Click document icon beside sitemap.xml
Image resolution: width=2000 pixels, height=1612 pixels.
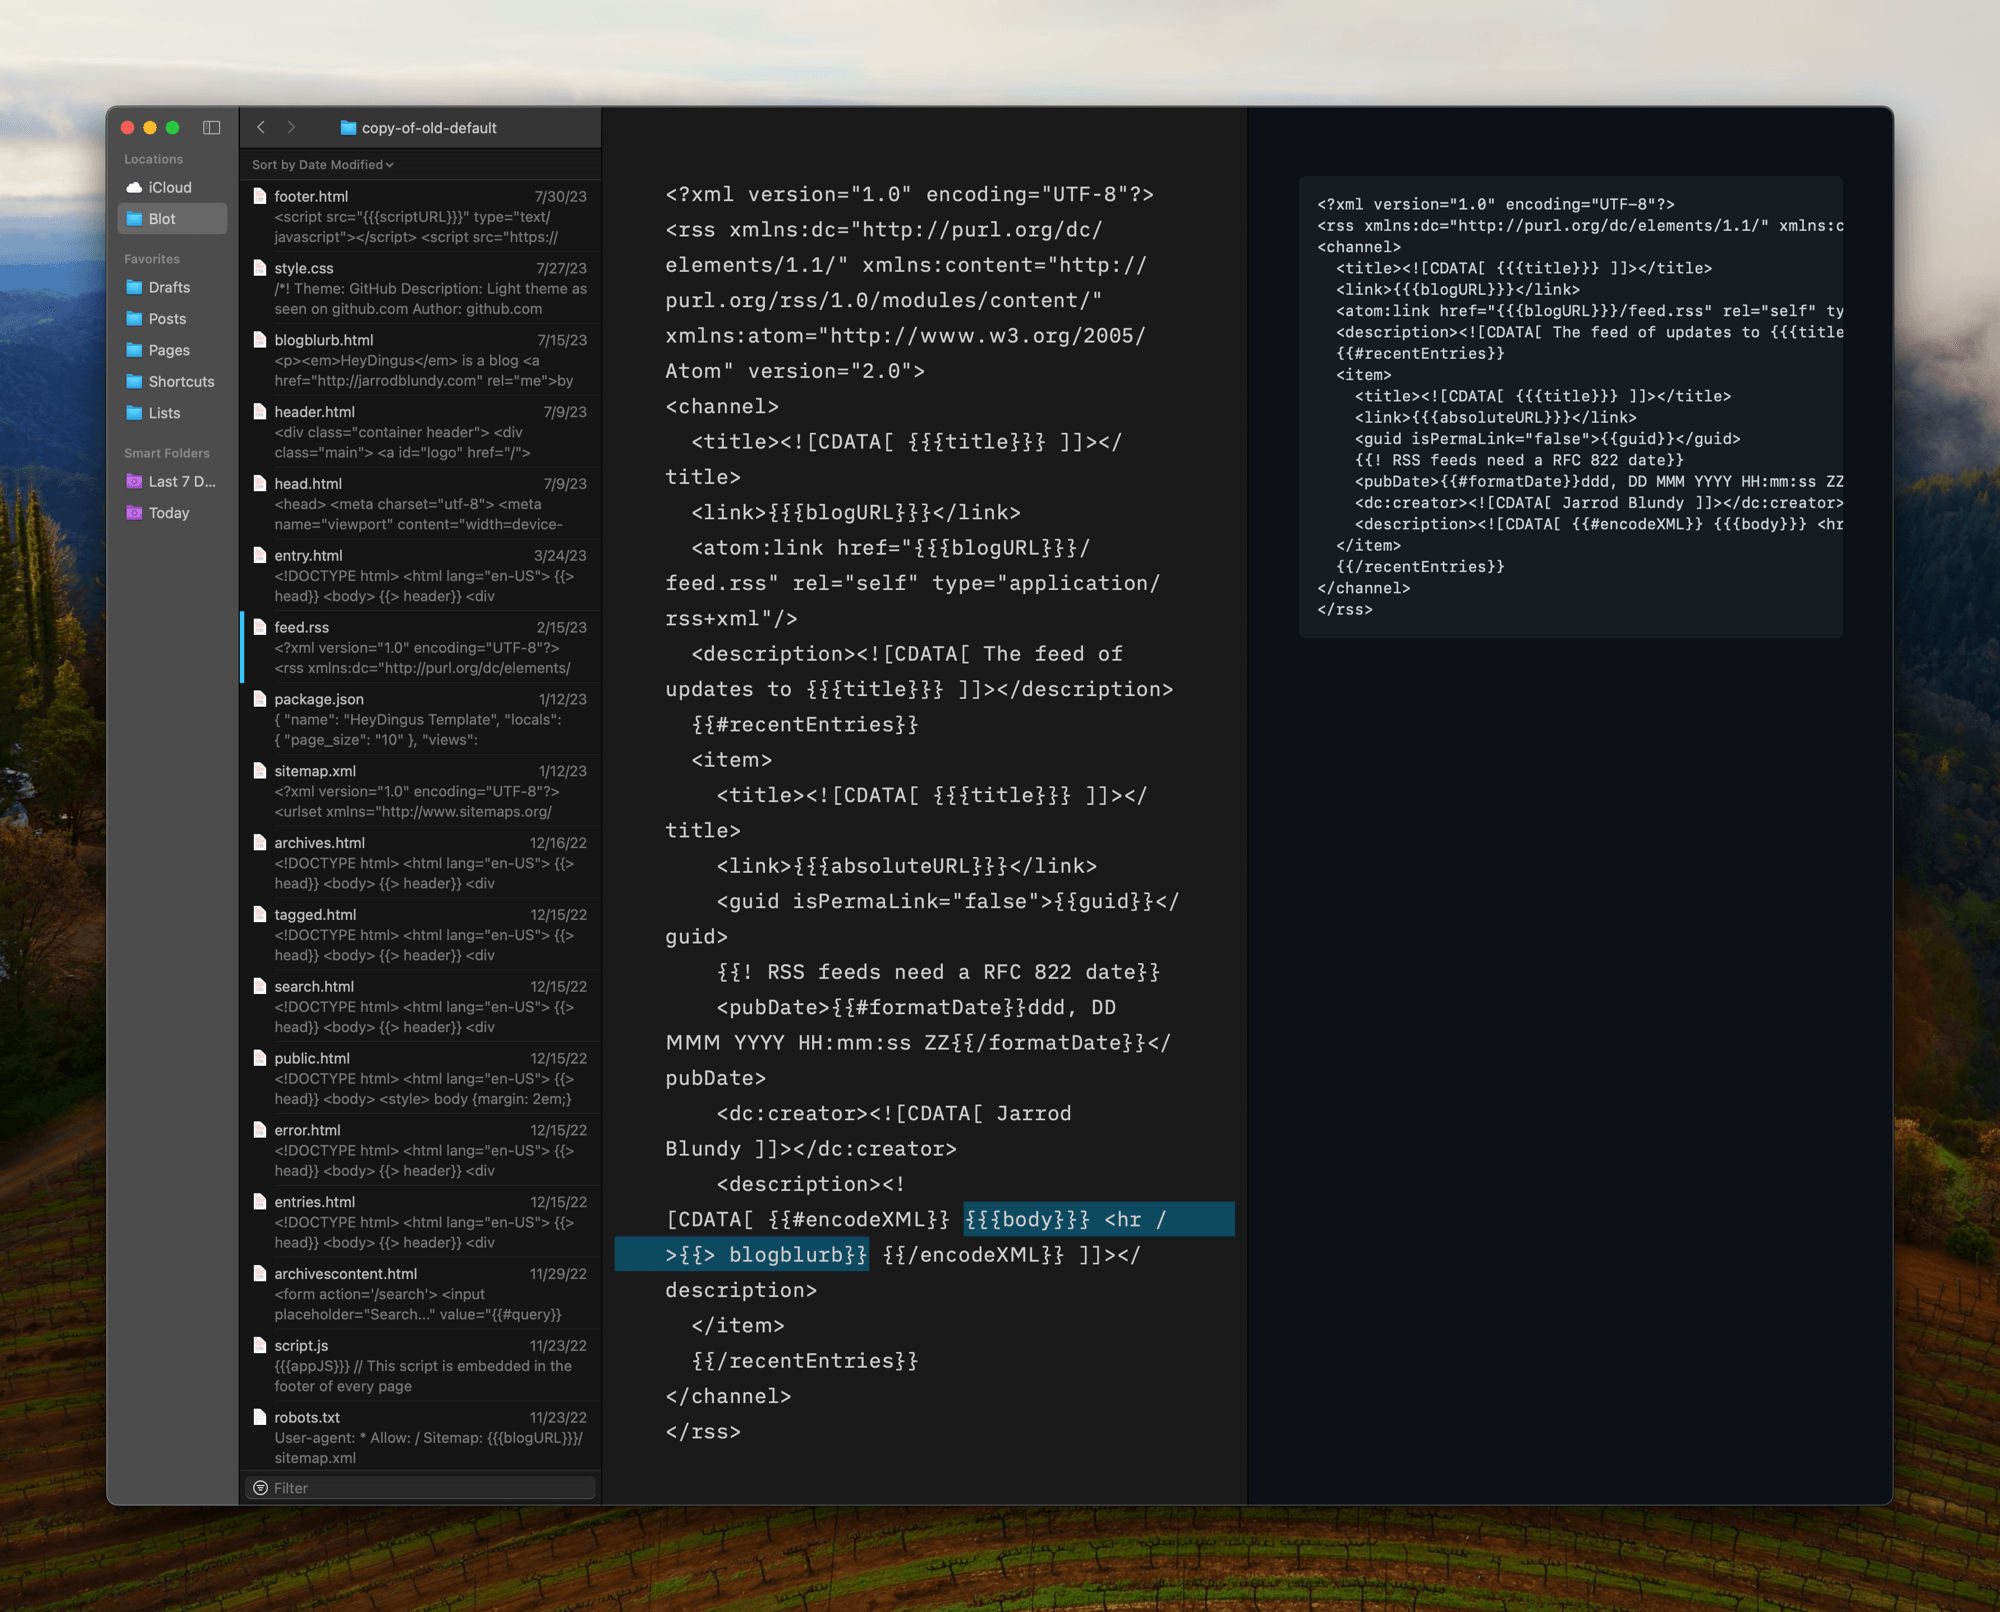tap(260, 771)
